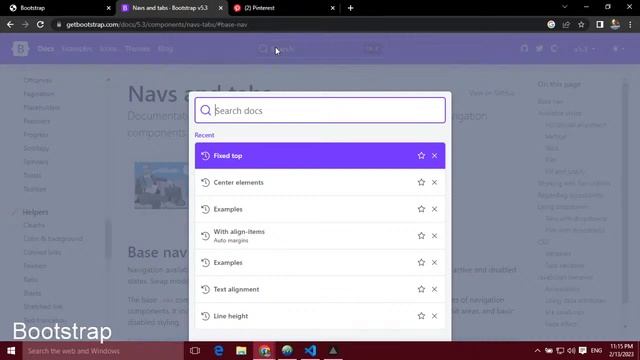Share this page from address bar
Image resolution: width=640 pixels, height=360 pixels.
click(566, 24)
